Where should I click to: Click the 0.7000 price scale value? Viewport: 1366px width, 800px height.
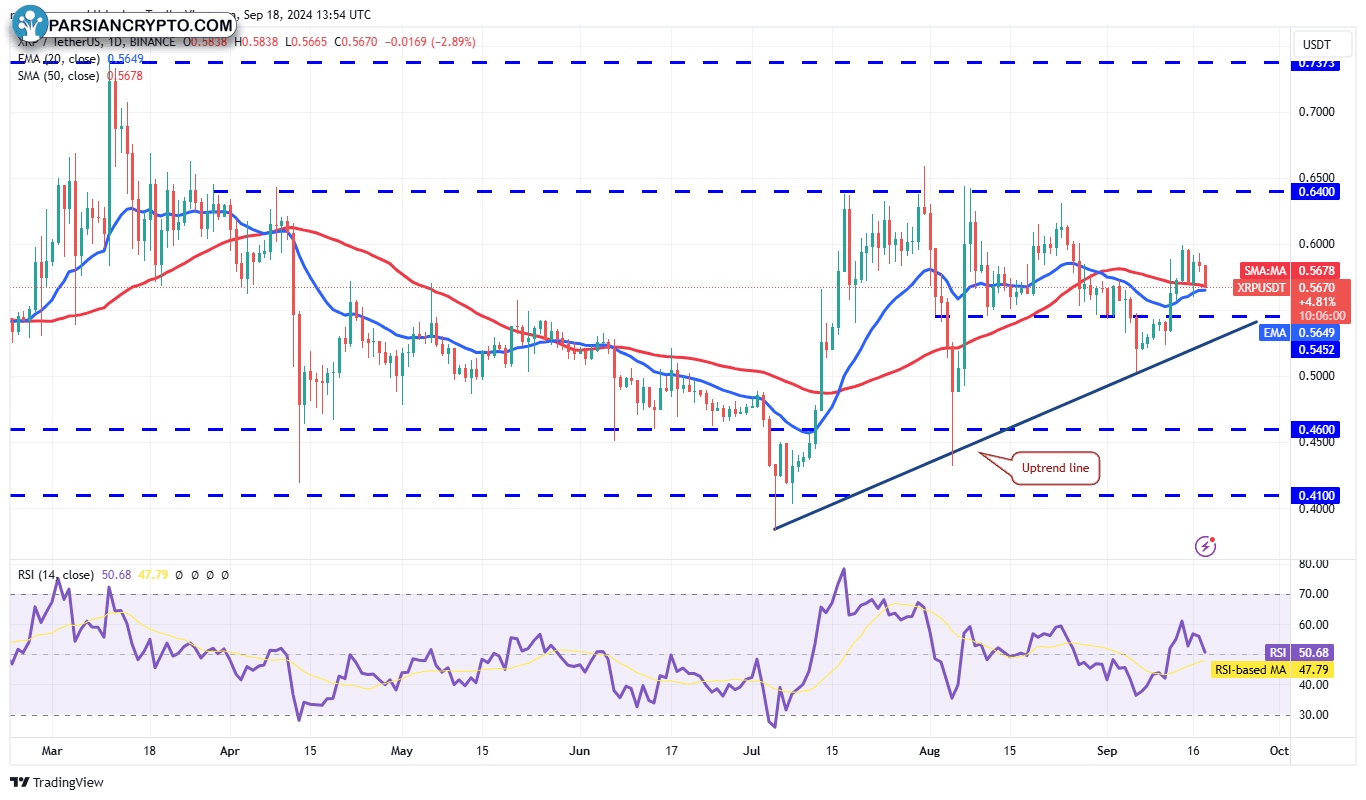point(1316,111)
